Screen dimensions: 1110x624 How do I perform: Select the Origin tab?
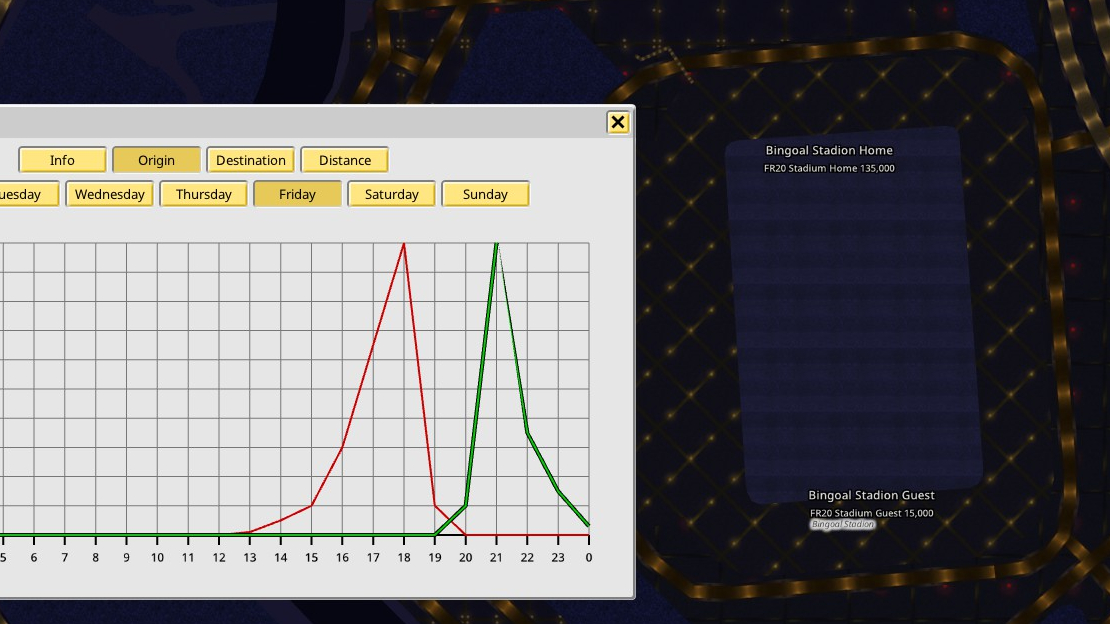tap(156, 160)
